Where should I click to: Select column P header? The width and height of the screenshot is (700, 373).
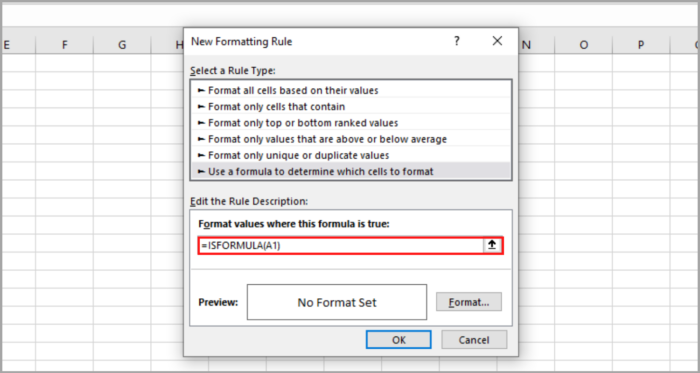click(x=641, y=45)
